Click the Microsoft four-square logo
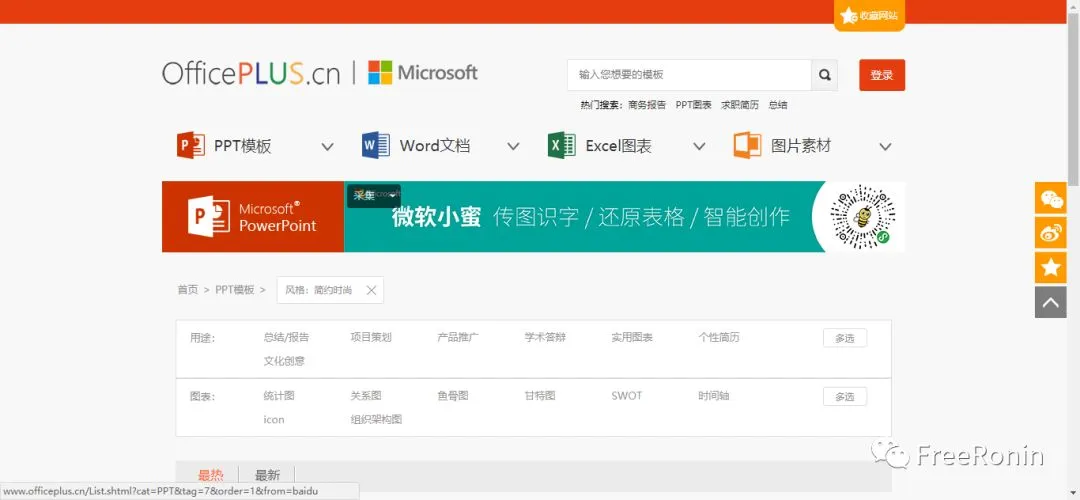Viewport: 1080px width, 500px height. click(380, 72)
